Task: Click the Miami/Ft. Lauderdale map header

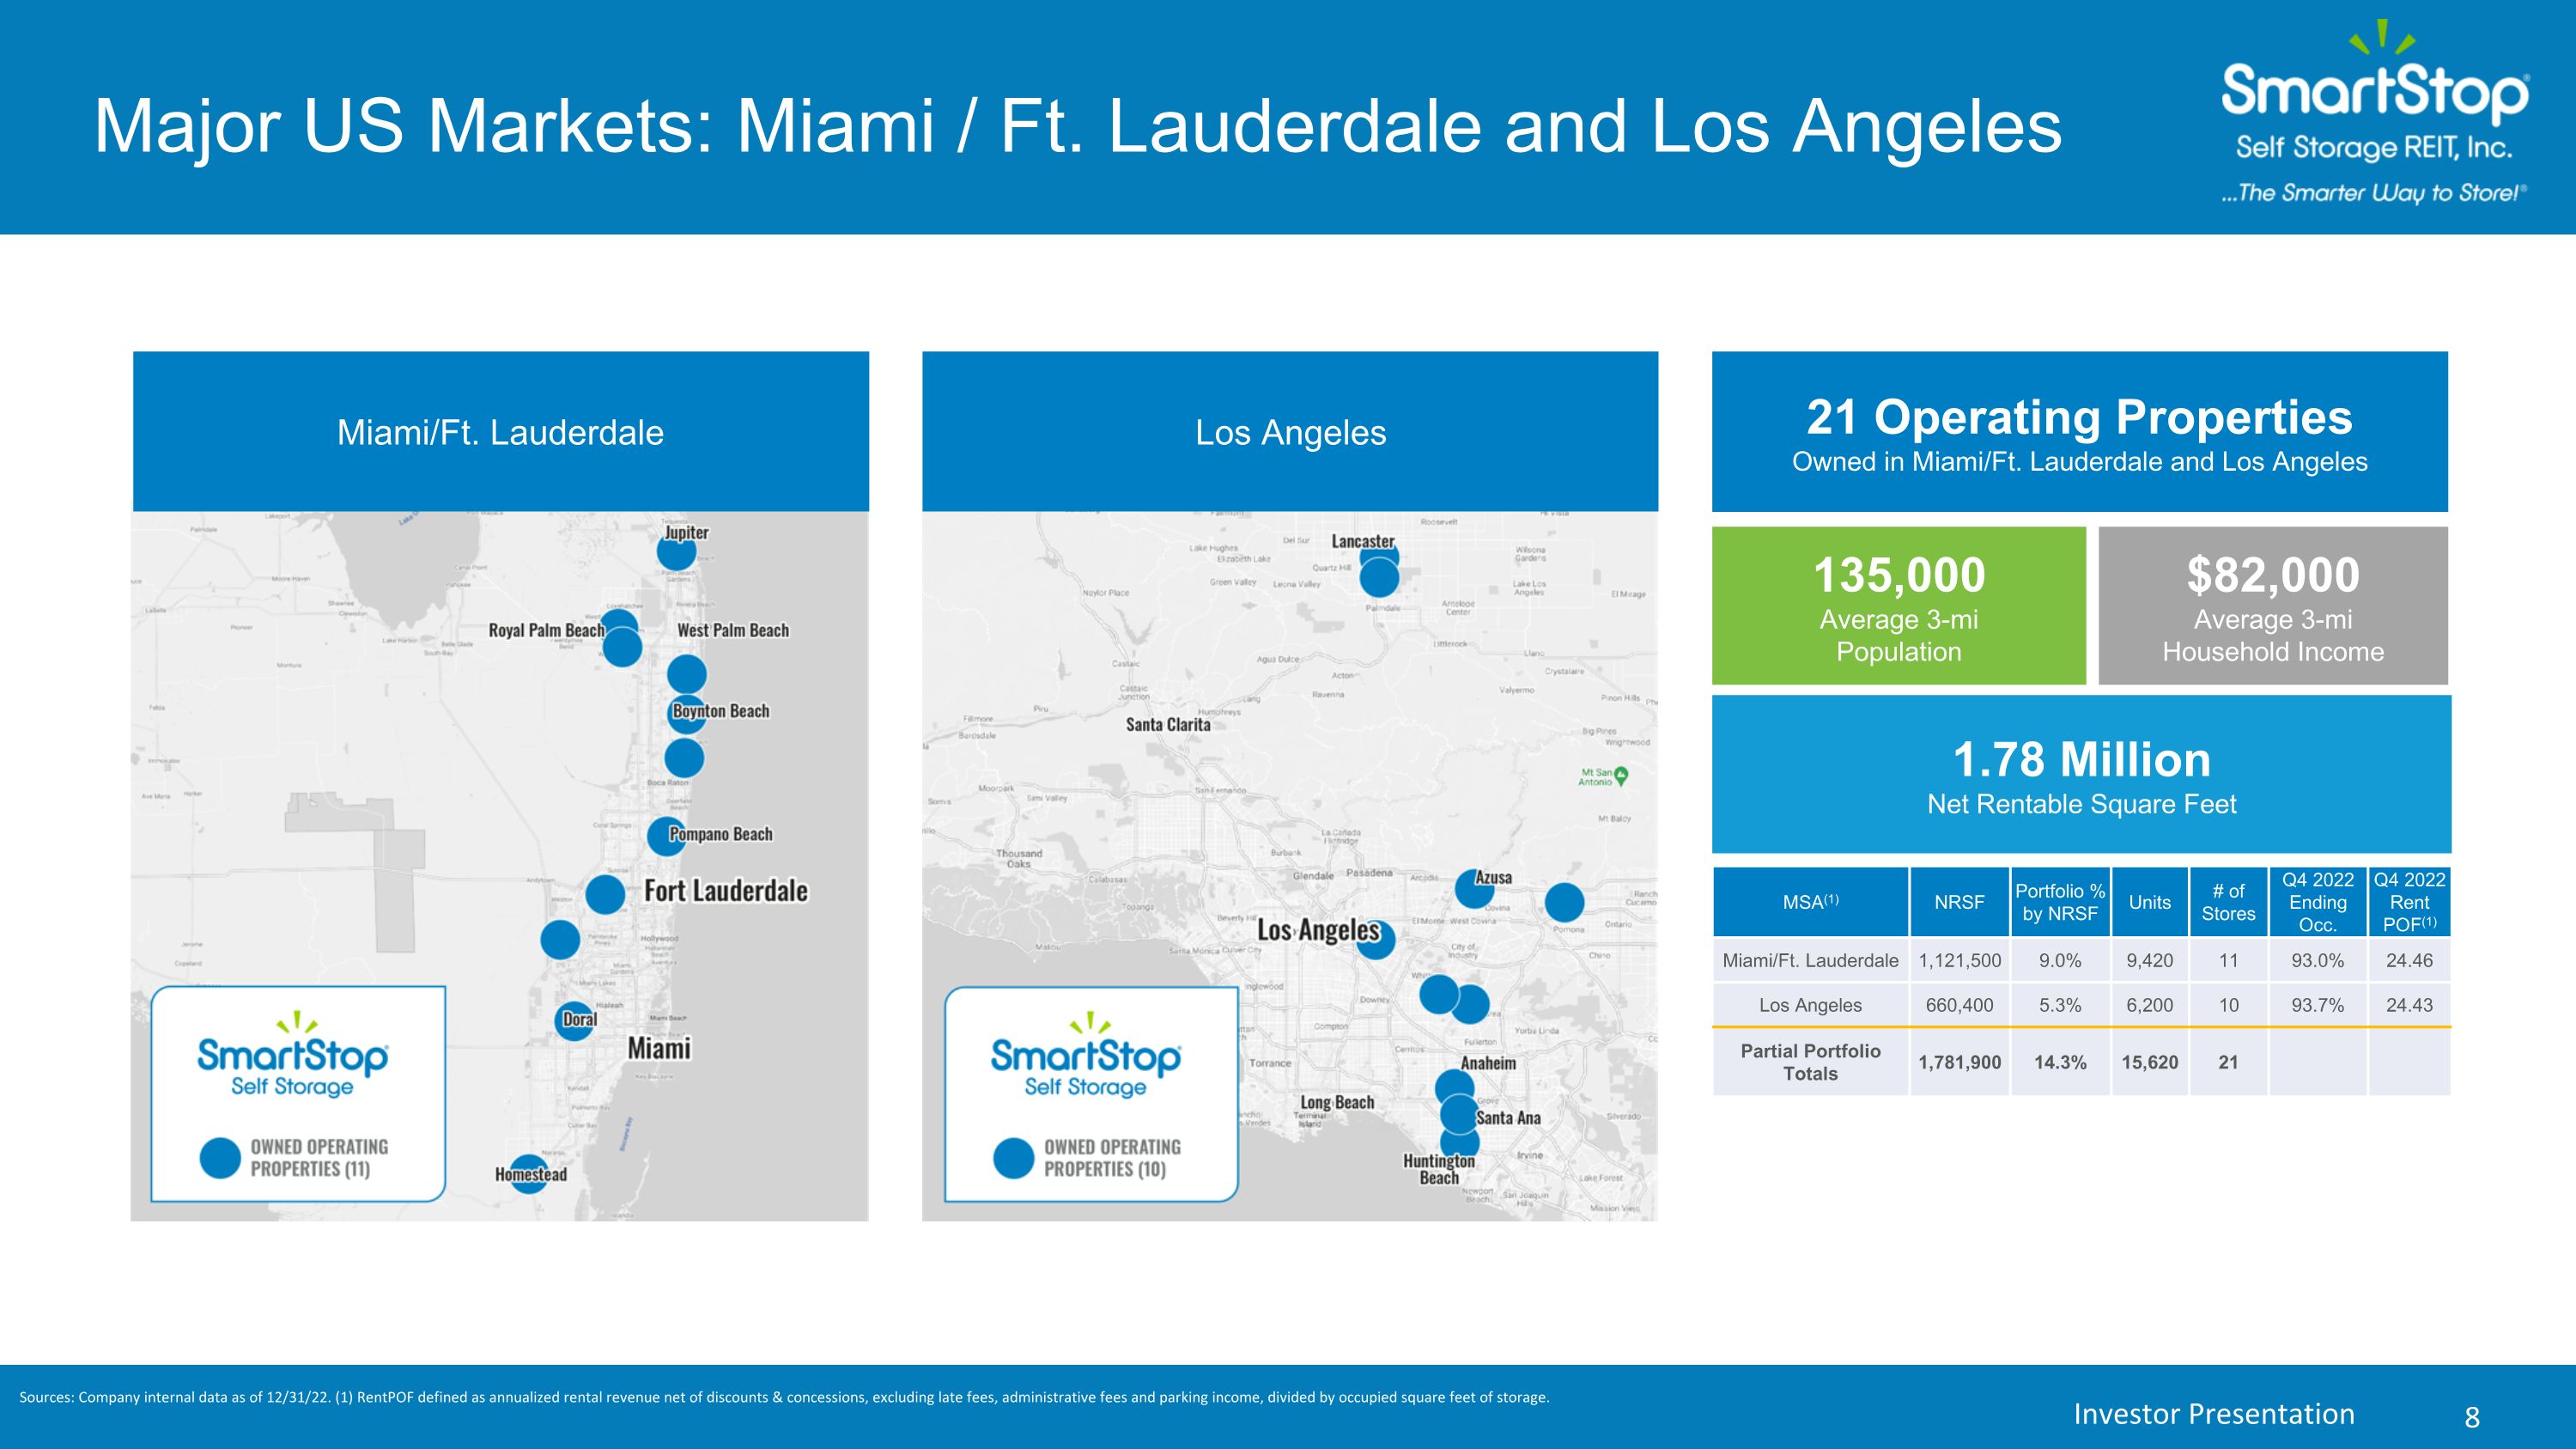Action: tap(501, 431)
